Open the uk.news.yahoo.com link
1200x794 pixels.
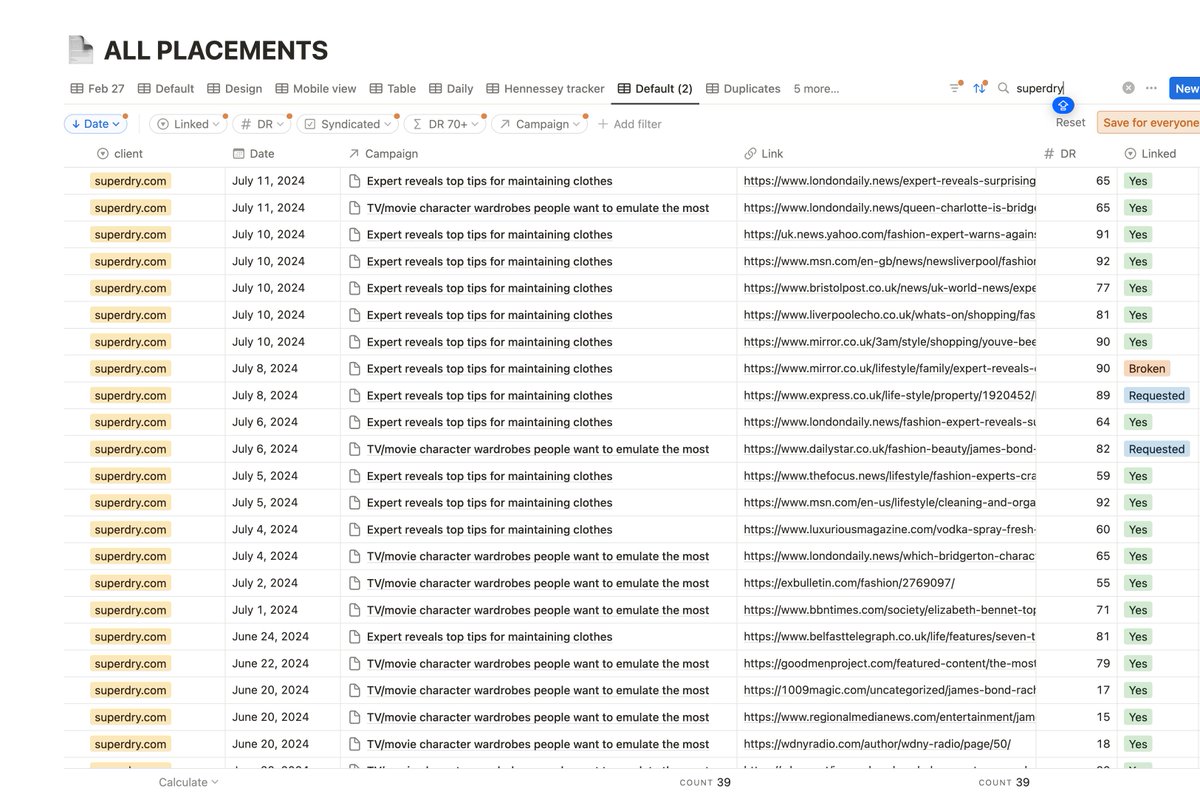click(x=889, y=235)
